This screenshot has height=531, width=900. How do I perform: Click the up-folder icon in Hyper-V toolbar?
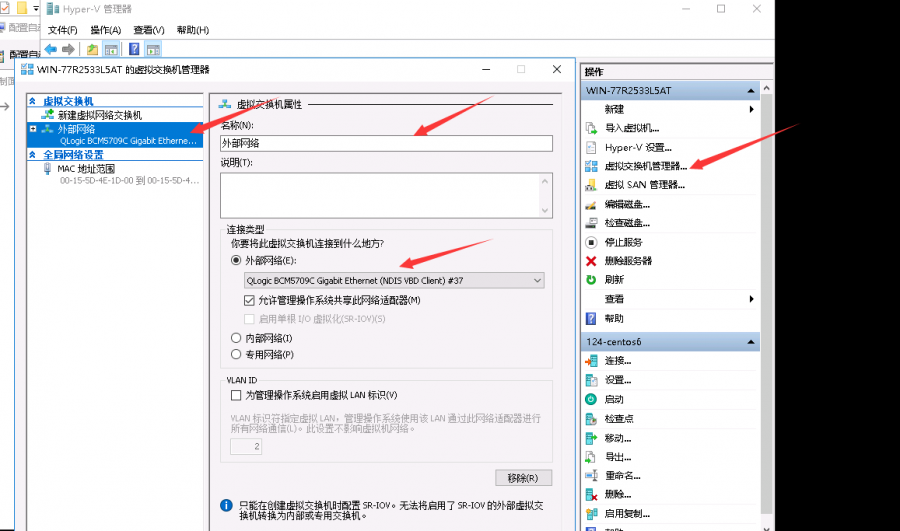coord(92,49)
